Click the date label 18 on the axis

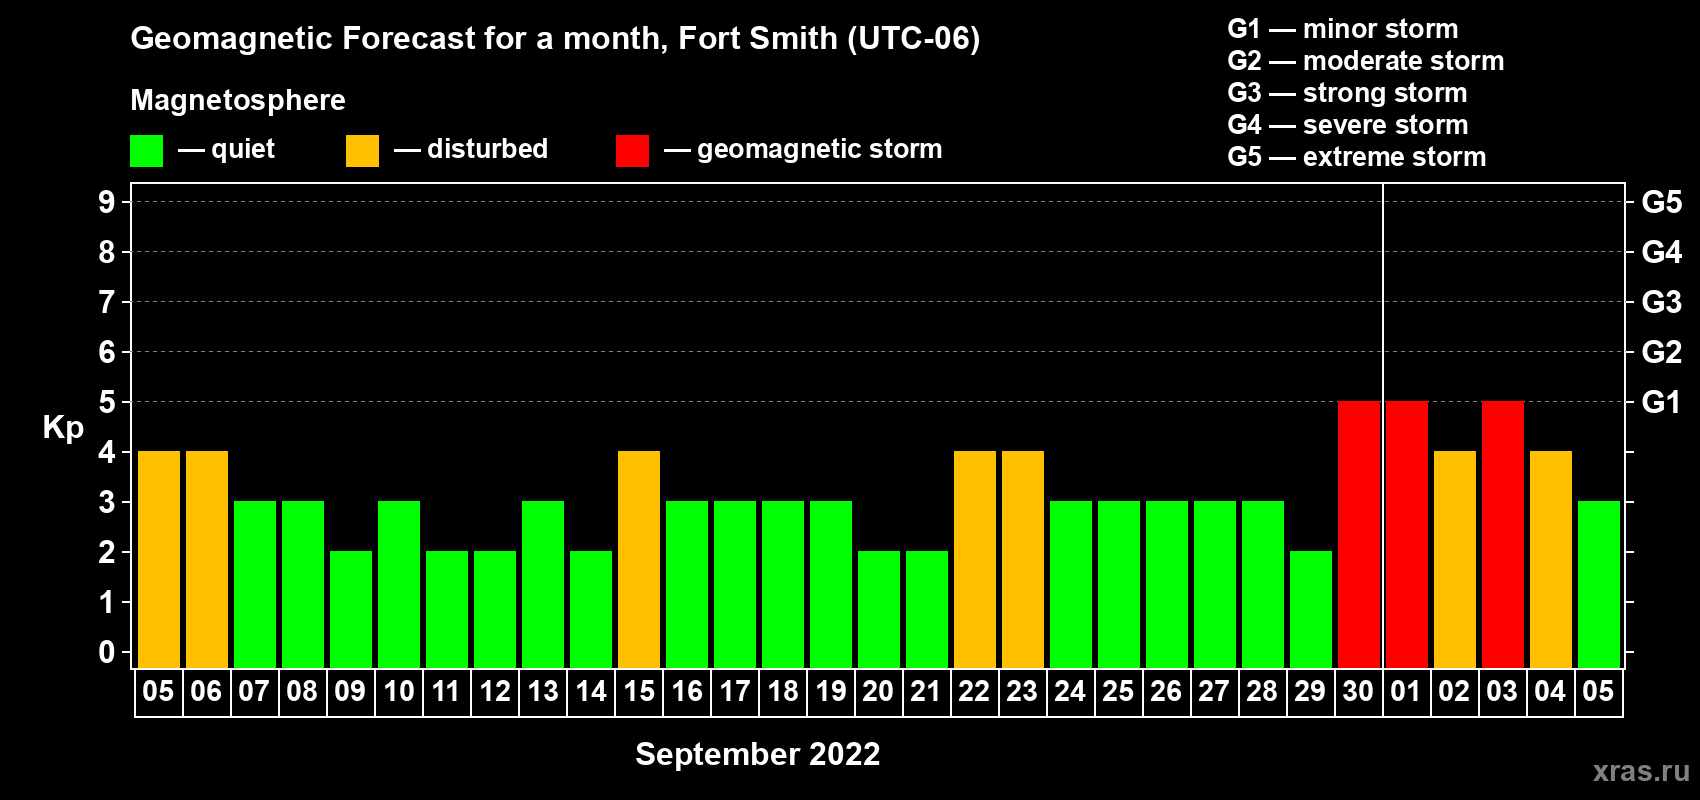tap(783, 692)
